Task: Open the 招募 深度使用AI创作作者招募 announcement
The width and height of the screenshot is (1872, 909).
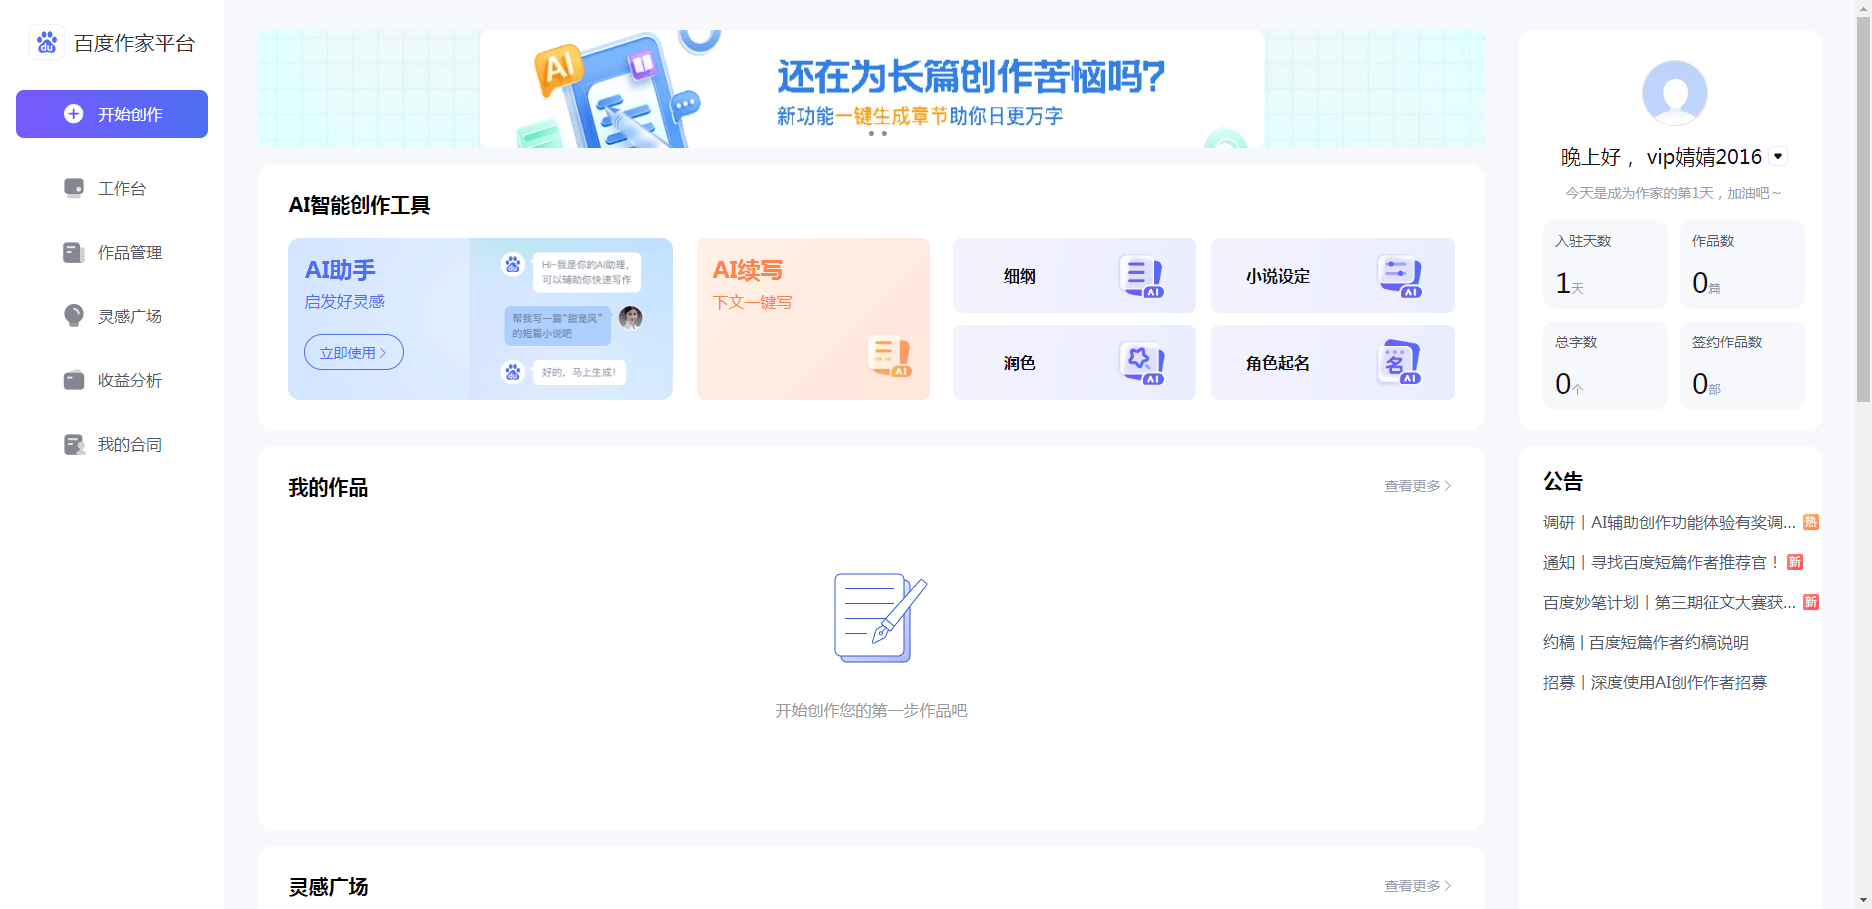Action: (1654, 682)
